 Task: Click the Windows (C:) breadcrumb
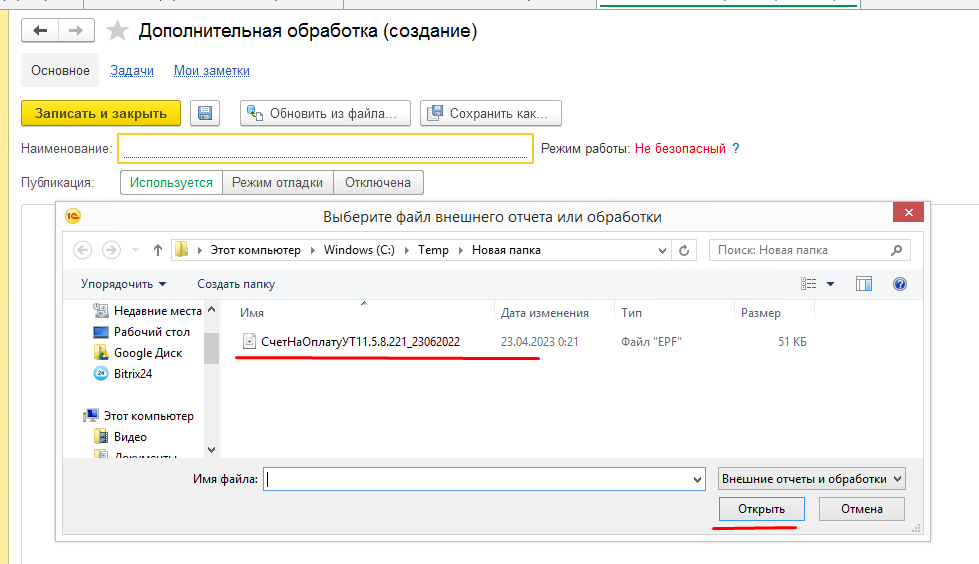pyautogui.click(x=359, y=250)
